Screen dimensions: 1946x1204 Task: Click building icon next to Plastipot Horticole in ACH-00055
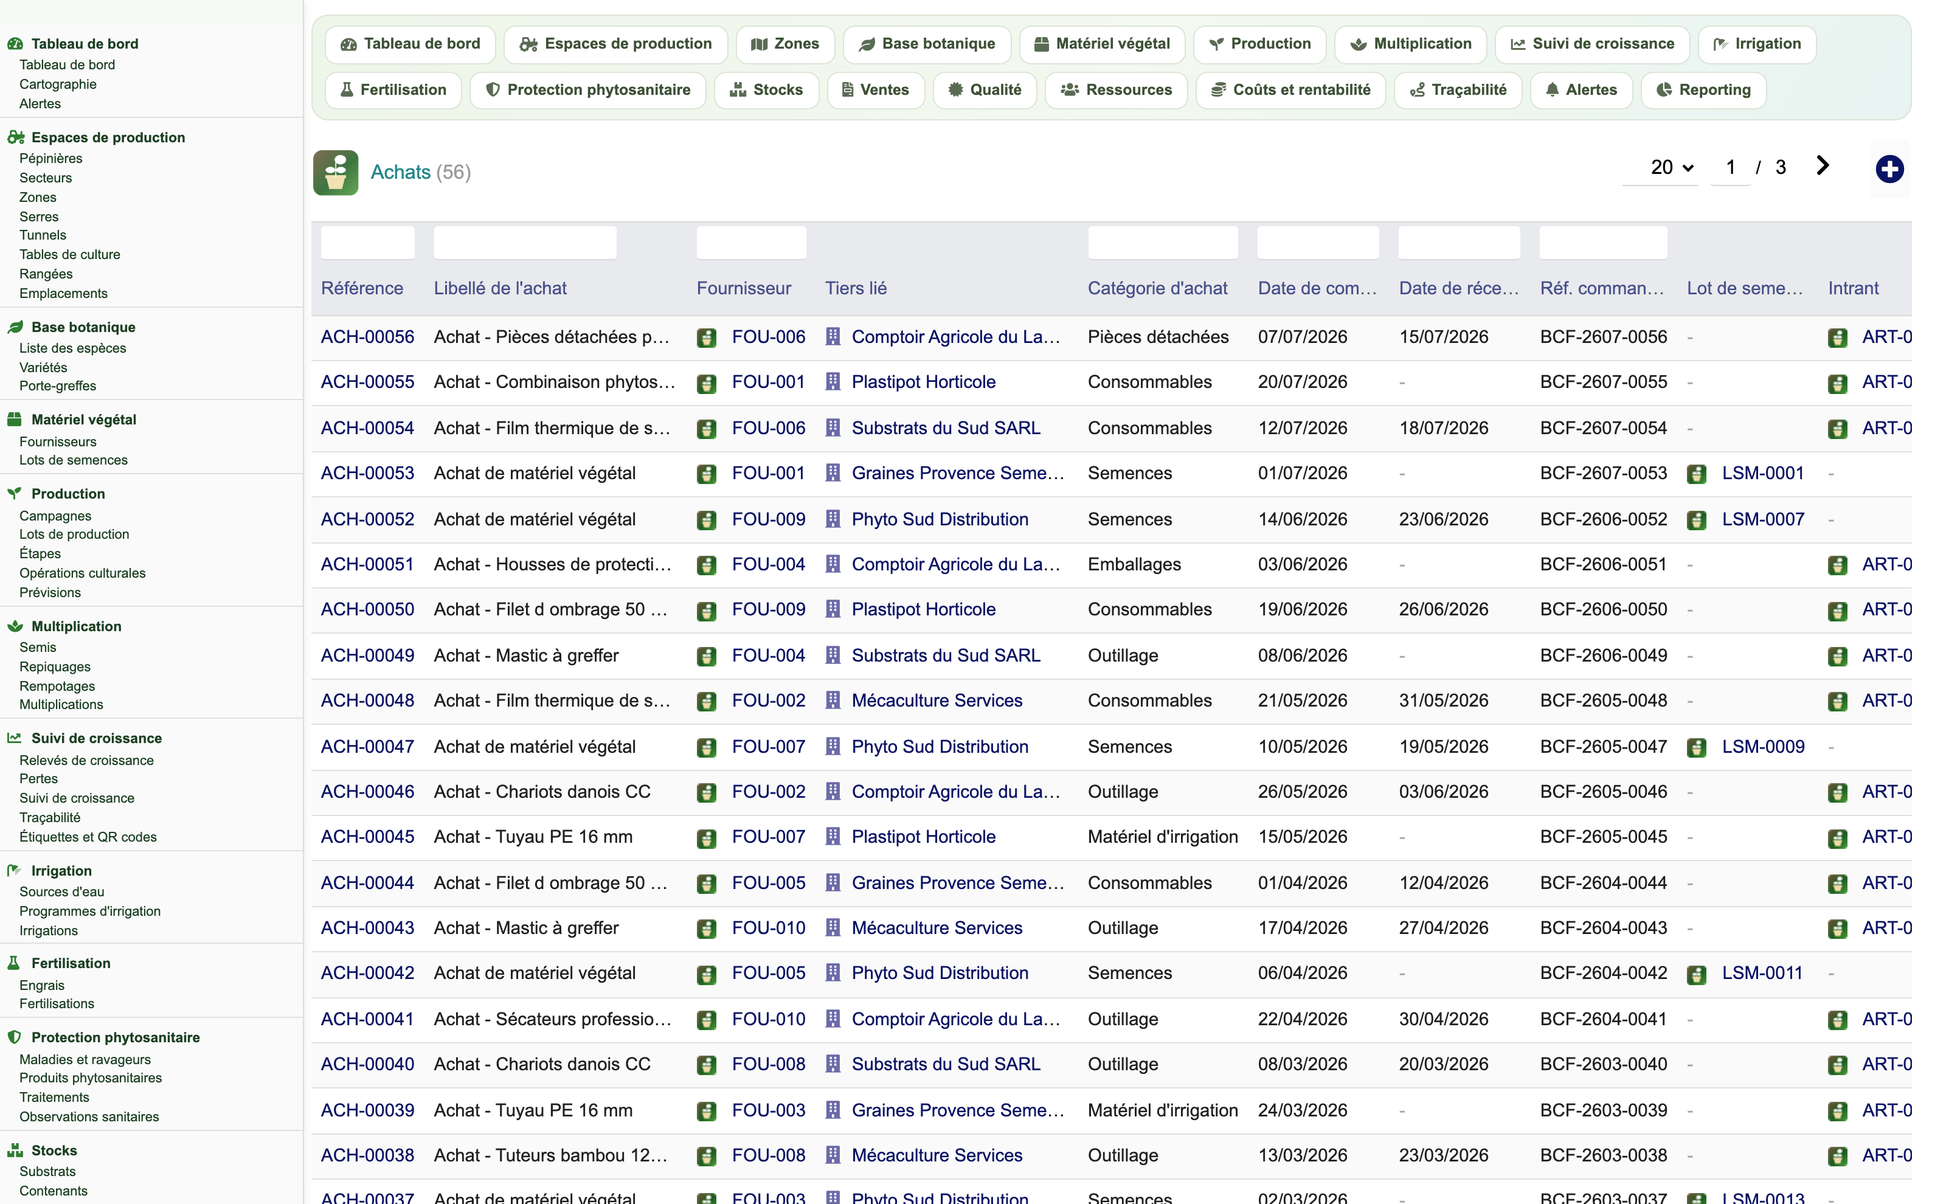(833, 382)
